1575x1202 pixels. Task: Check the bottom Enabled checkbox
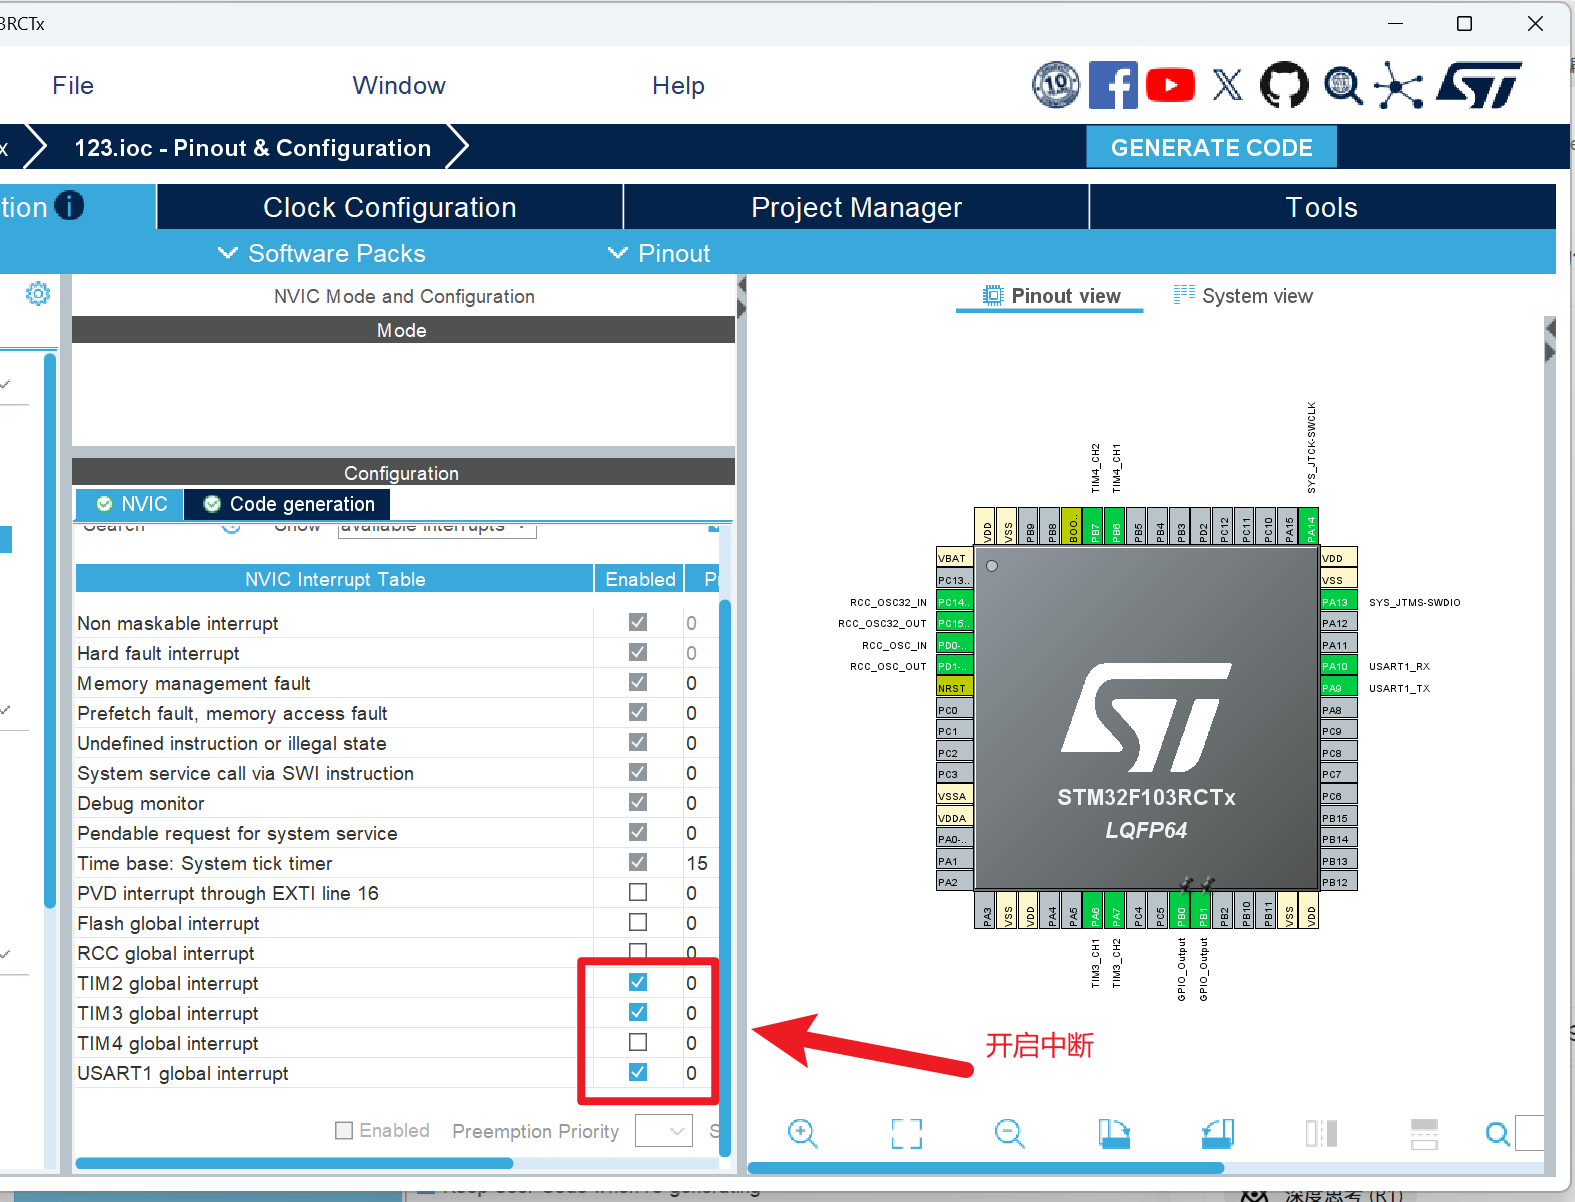point(344,1130)
